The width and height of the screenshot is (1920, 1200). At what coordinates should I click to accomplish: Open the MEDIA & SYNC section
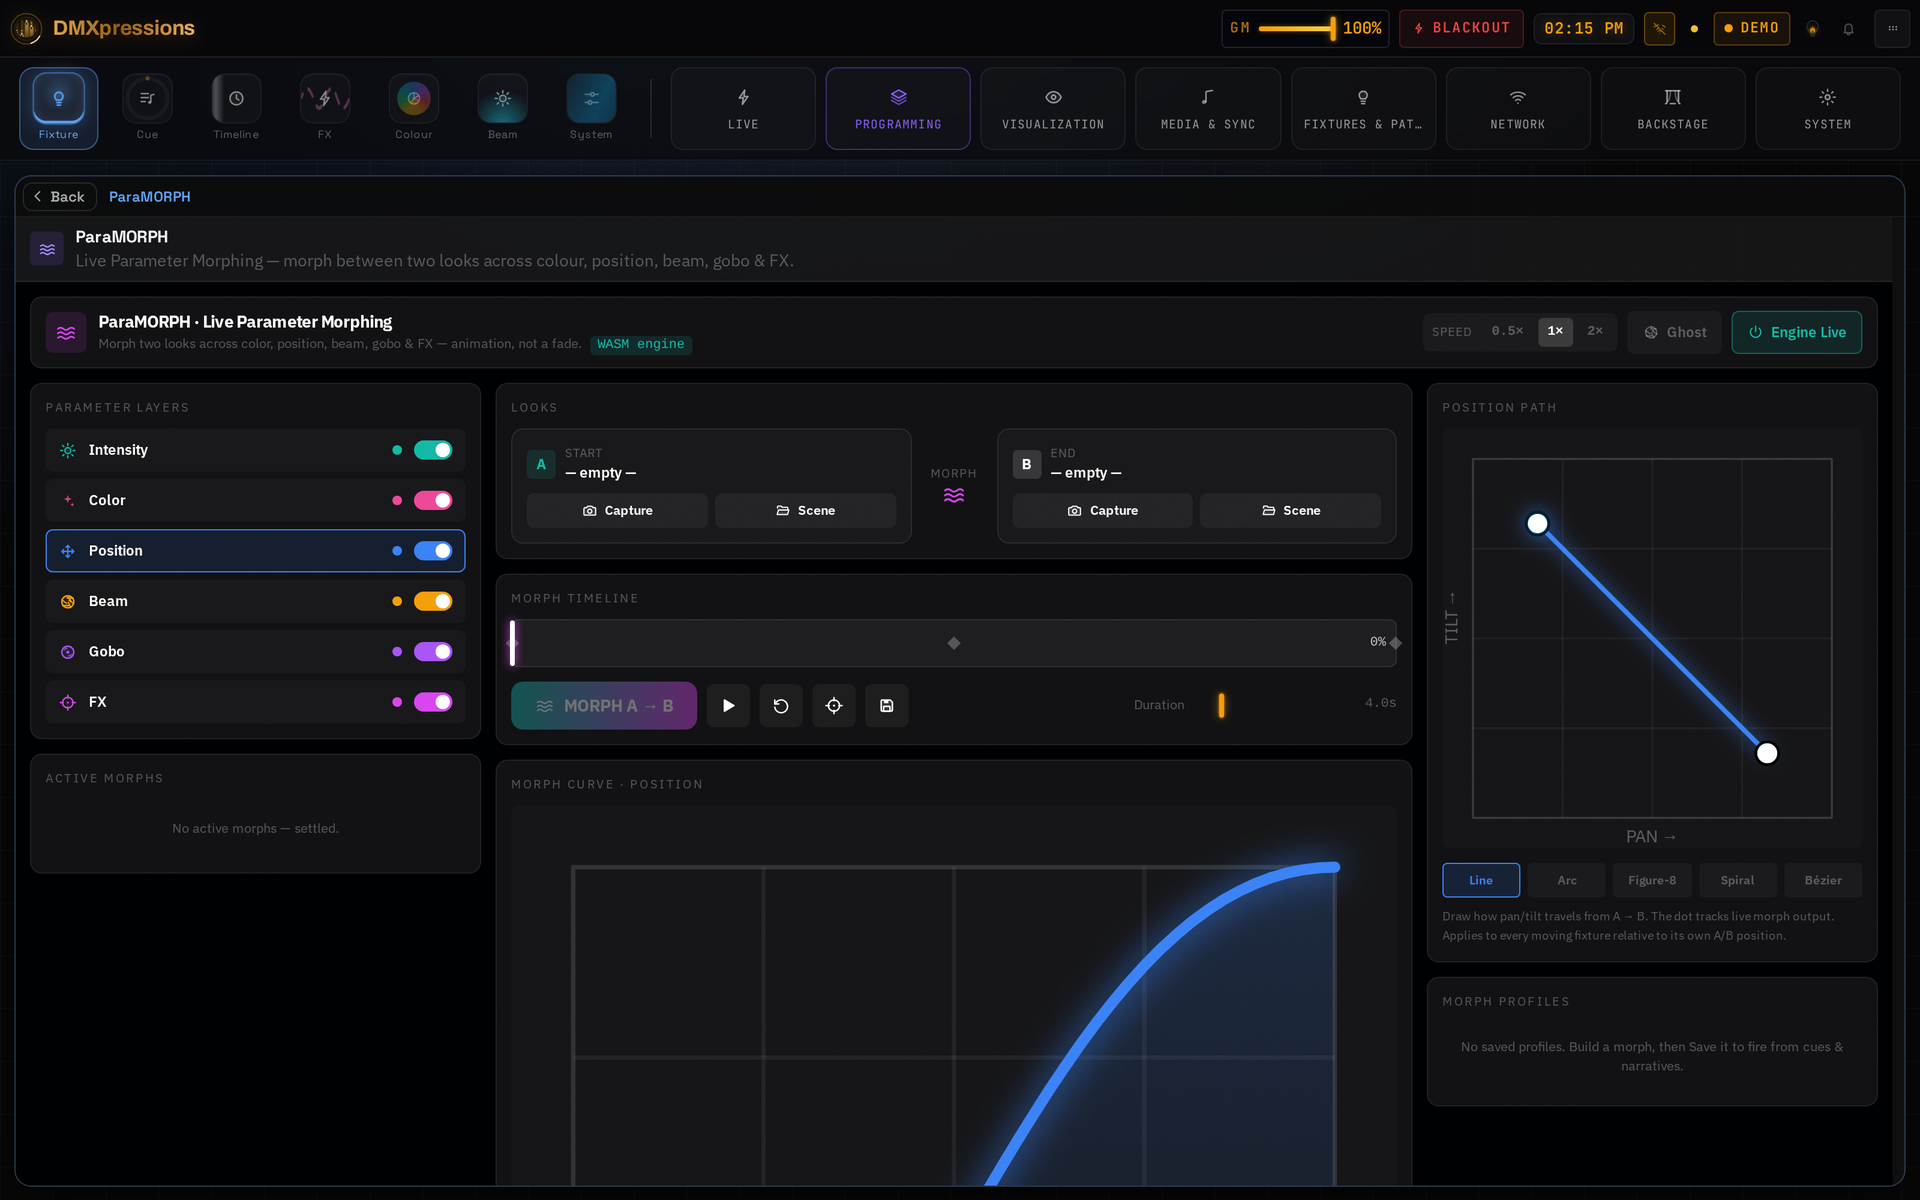[1208, 108]
